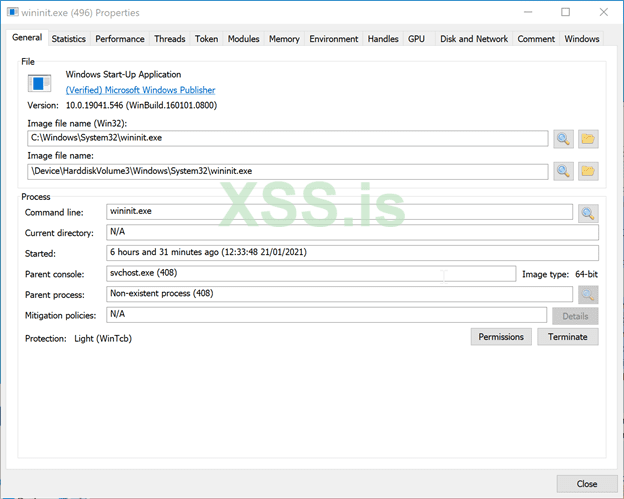
Task: Click the Image type 64-bit value
Action: tap(587, 274)
